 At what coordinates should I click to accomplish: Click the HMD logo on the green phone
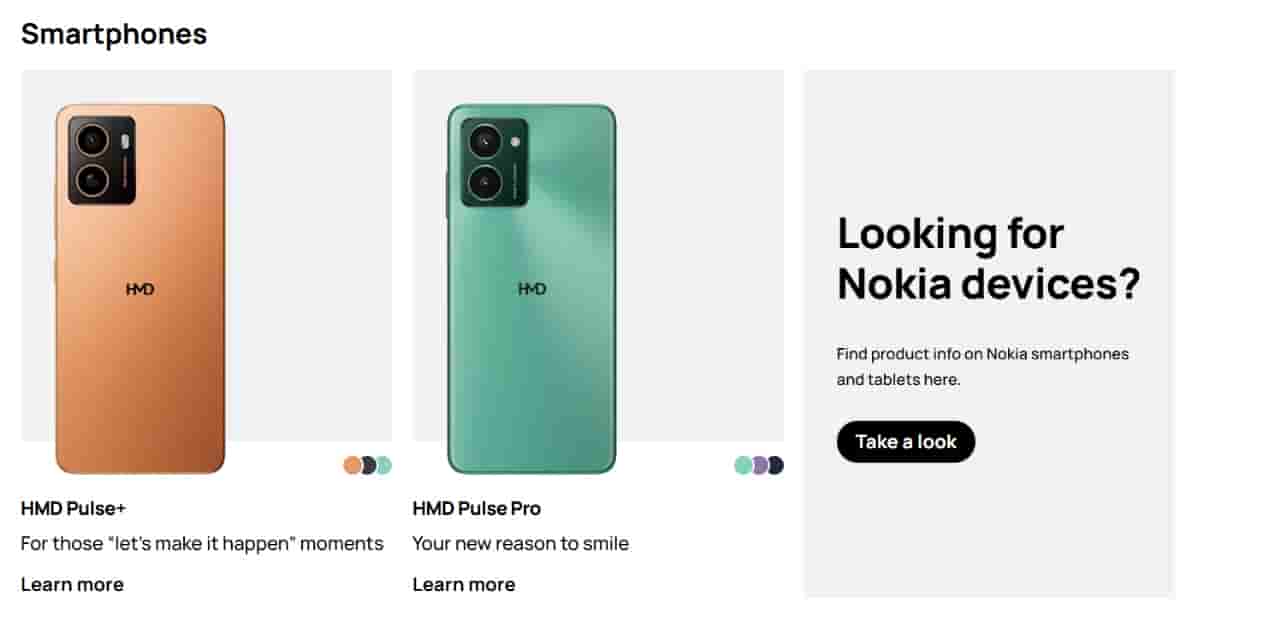[x=532, y=289]
